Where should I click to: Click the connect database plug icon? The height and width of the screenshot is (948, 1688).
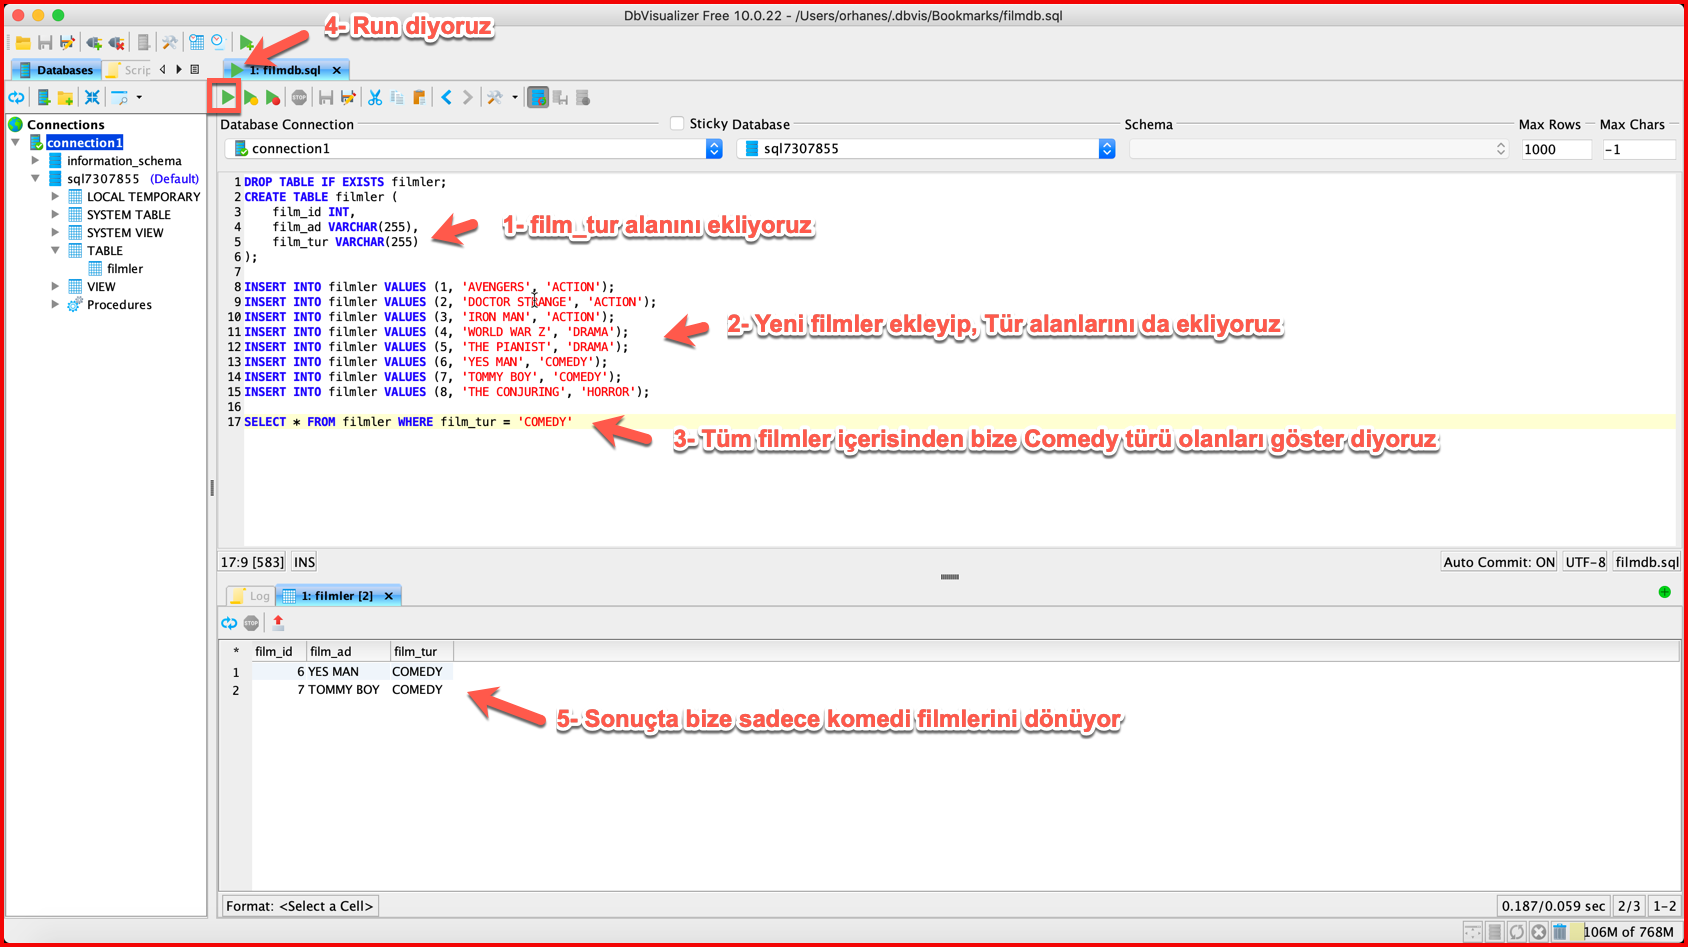[94, 42]
